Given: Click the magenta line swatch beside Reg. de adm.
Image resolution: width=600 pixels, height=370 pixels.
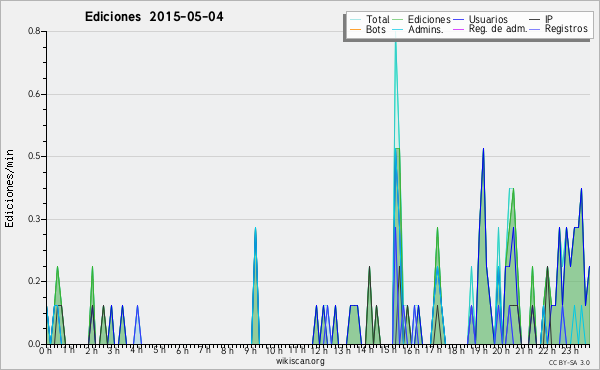Looking at the screenshot, I should [x=458, y=29].
